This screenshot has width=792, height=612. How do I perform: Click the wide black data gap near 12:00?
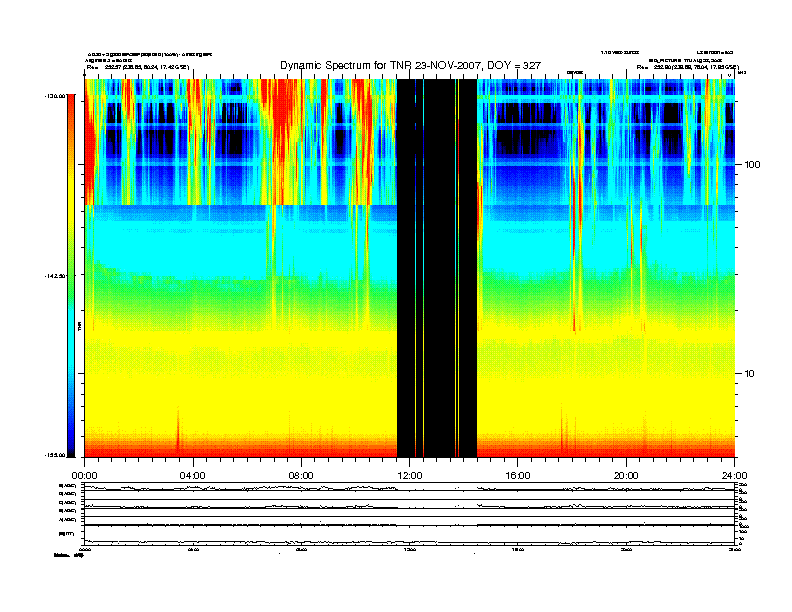tap(437, 268)
